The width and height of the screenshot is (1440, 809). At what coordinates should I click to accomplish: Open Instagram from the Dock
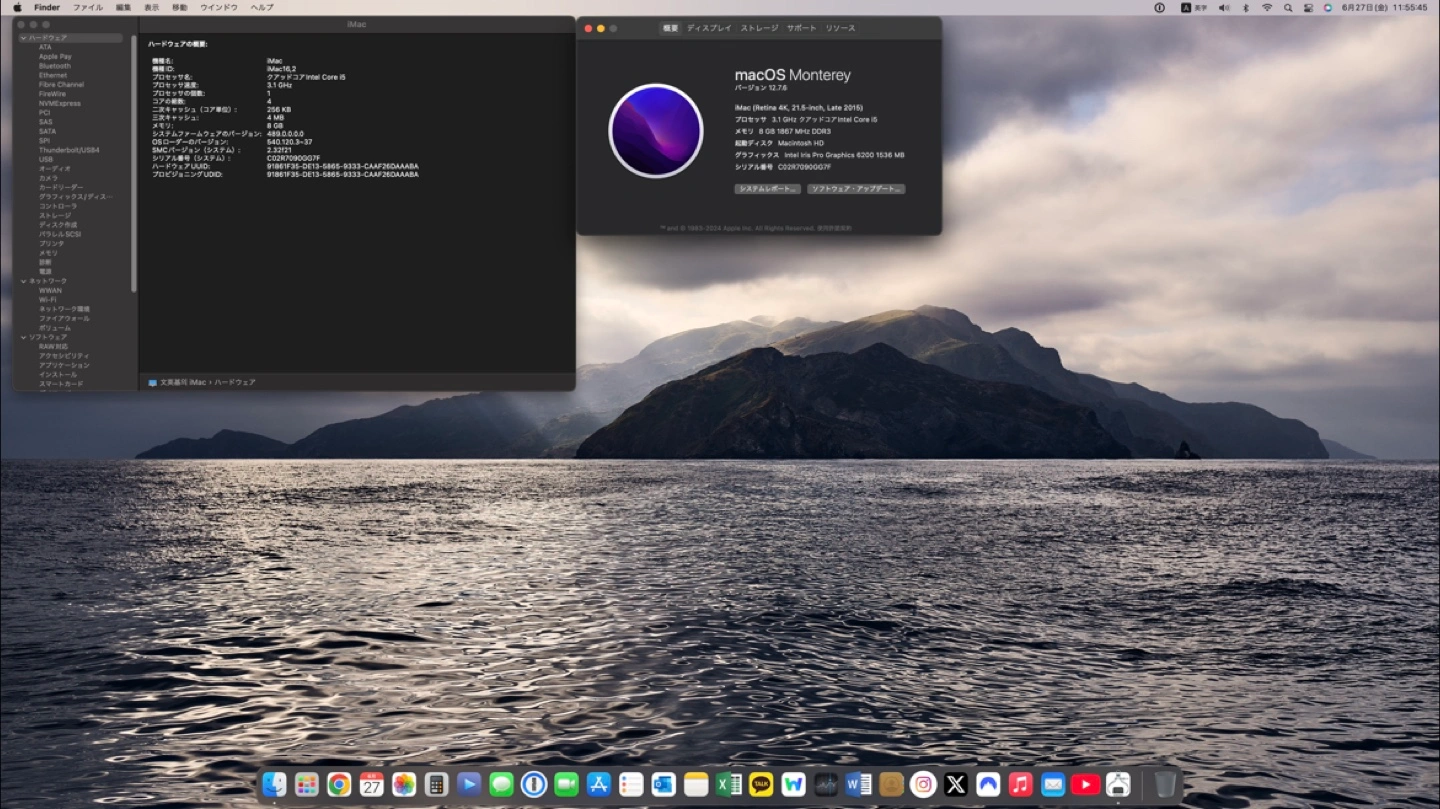pos(923,785)
